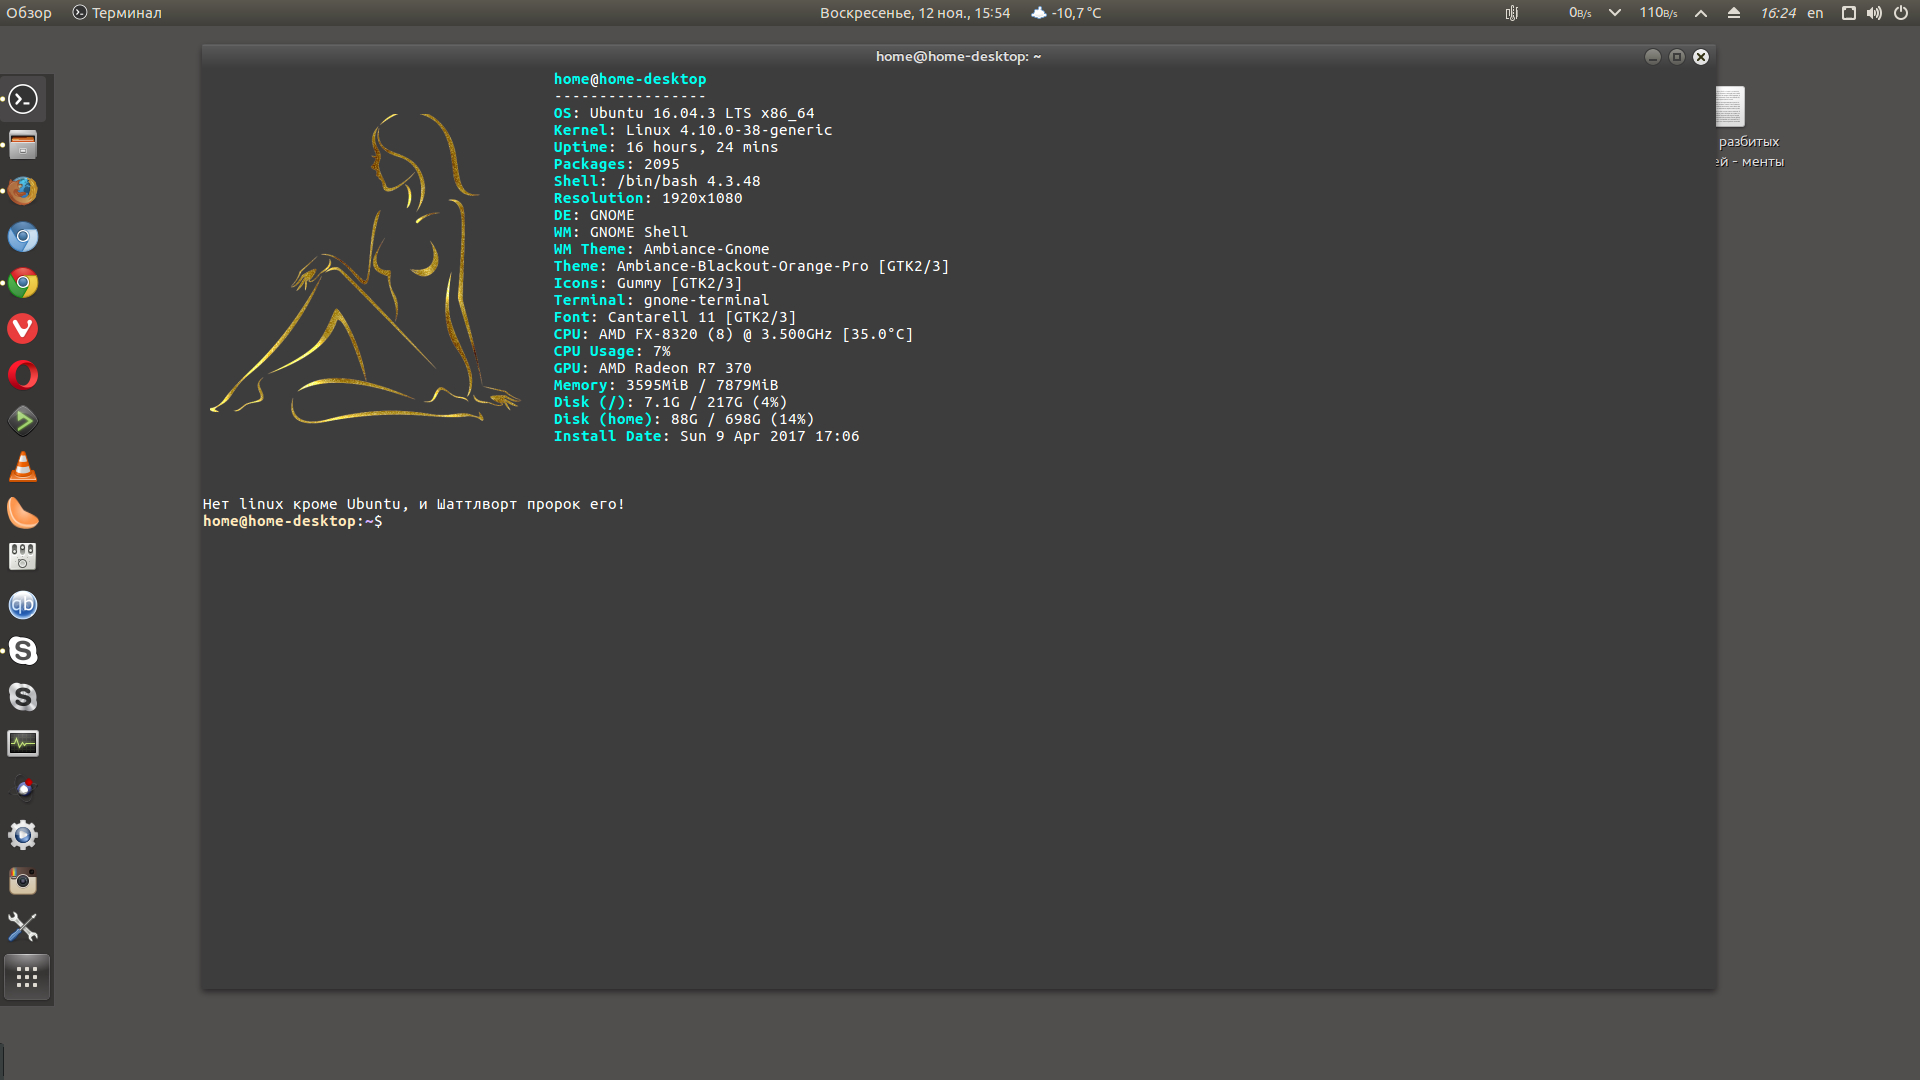The width and height of the screenshot is (1920, 1080).
Task: Open the file manager dock icon
Action: point(23,145)
